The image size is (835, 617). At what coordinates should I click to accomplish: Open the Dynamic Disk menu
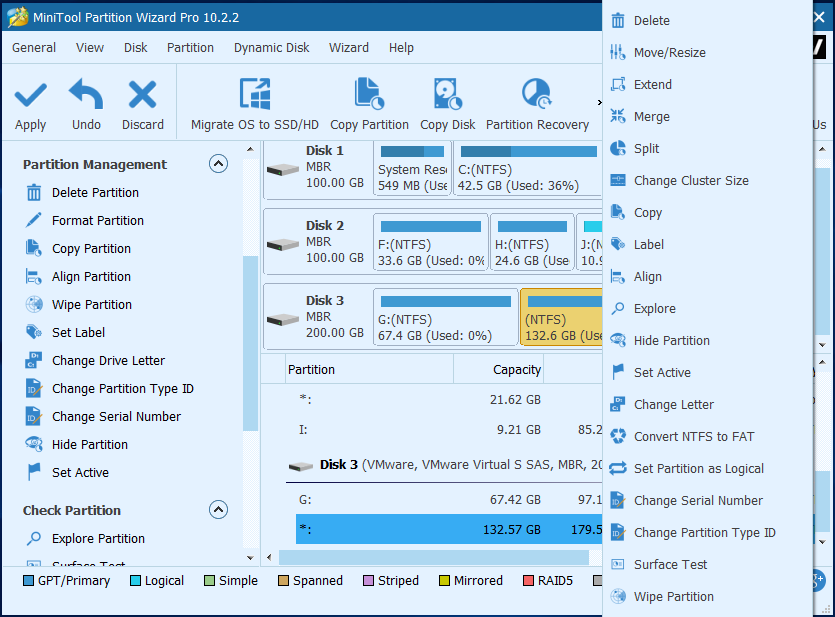click(x=272, y=47)
